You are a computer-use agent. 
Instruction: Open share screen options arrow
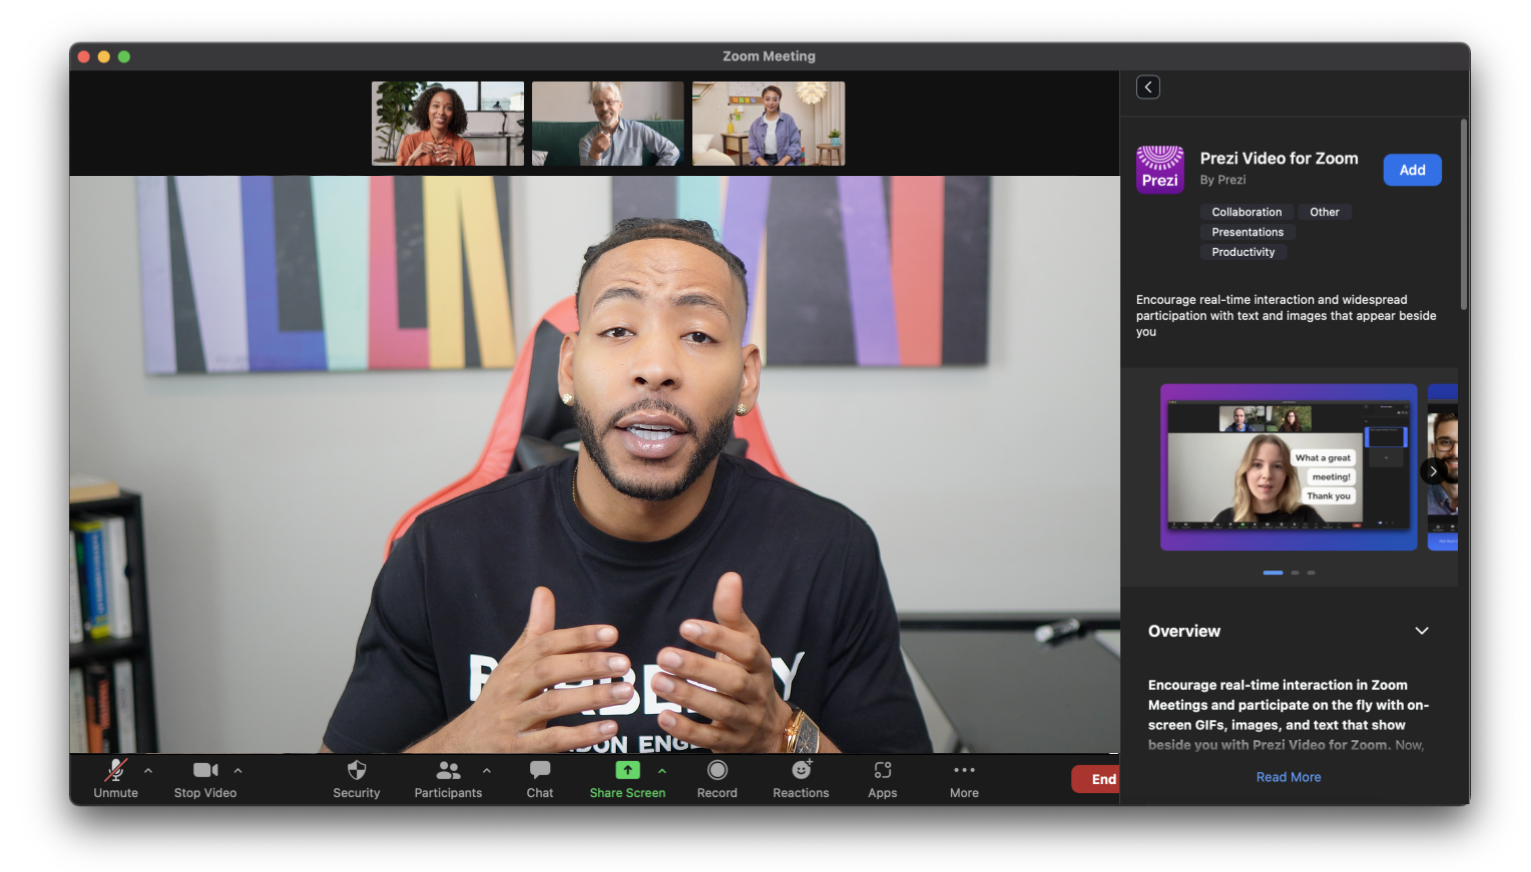662,771
